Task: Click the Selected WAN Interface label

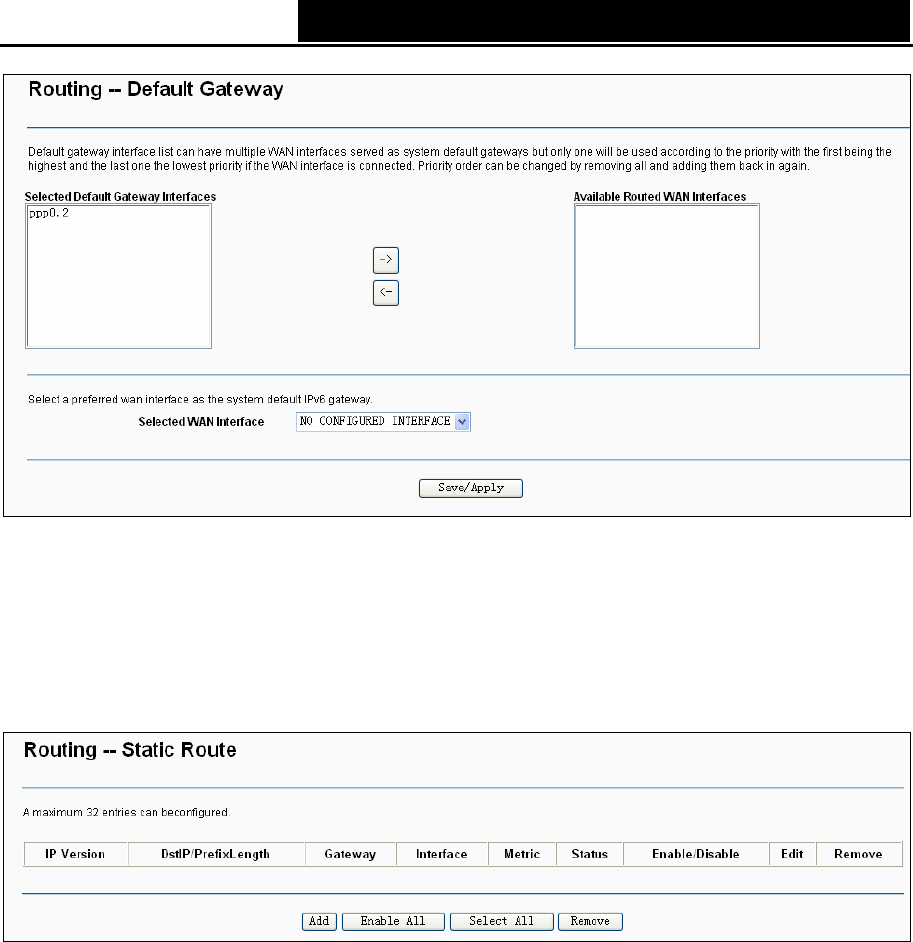Action: click(x=201, y=422)
